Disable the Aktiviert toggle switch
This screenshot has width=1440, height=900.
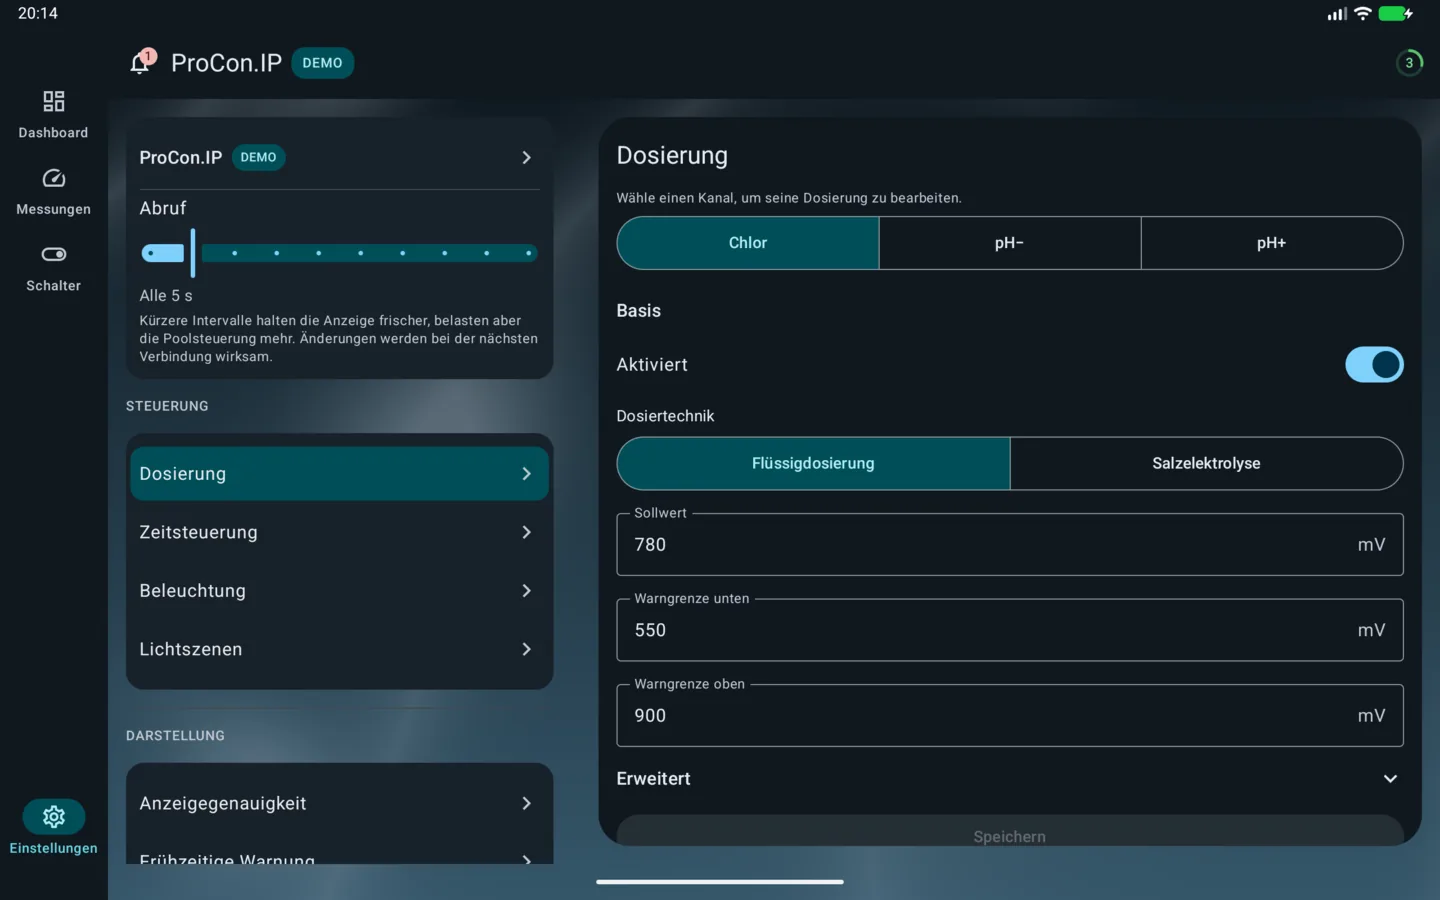(1374, 365)
